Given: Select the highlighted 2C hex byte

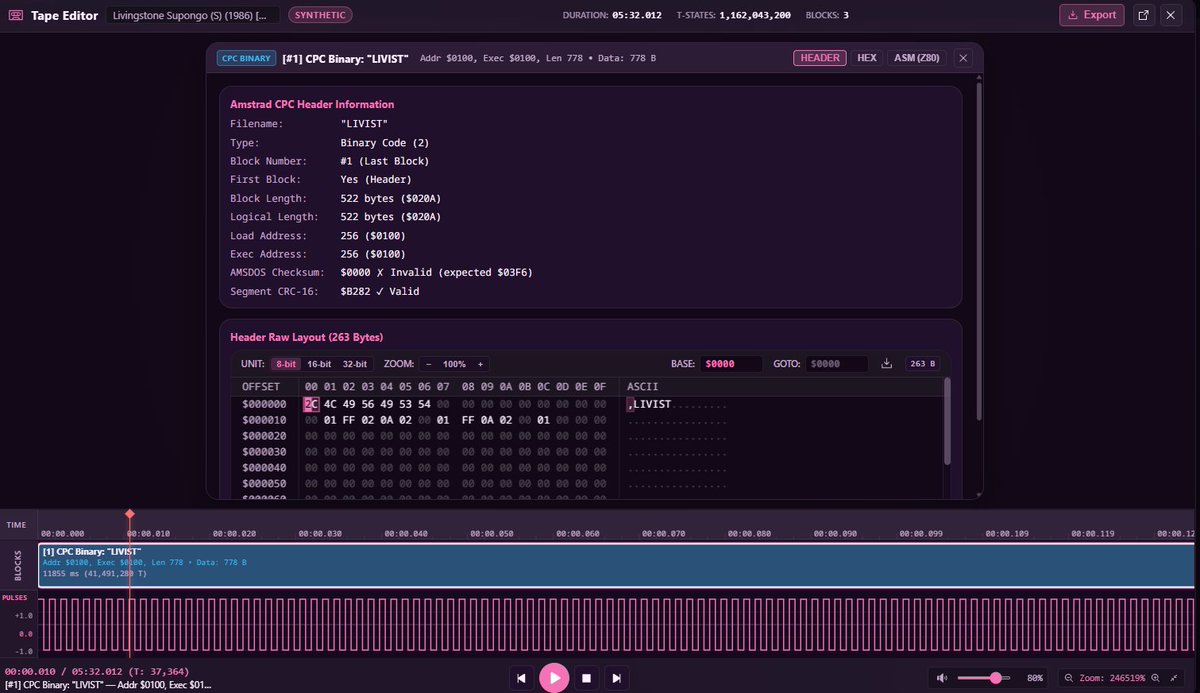Looking at the screenshot, I should pos(311,404).
